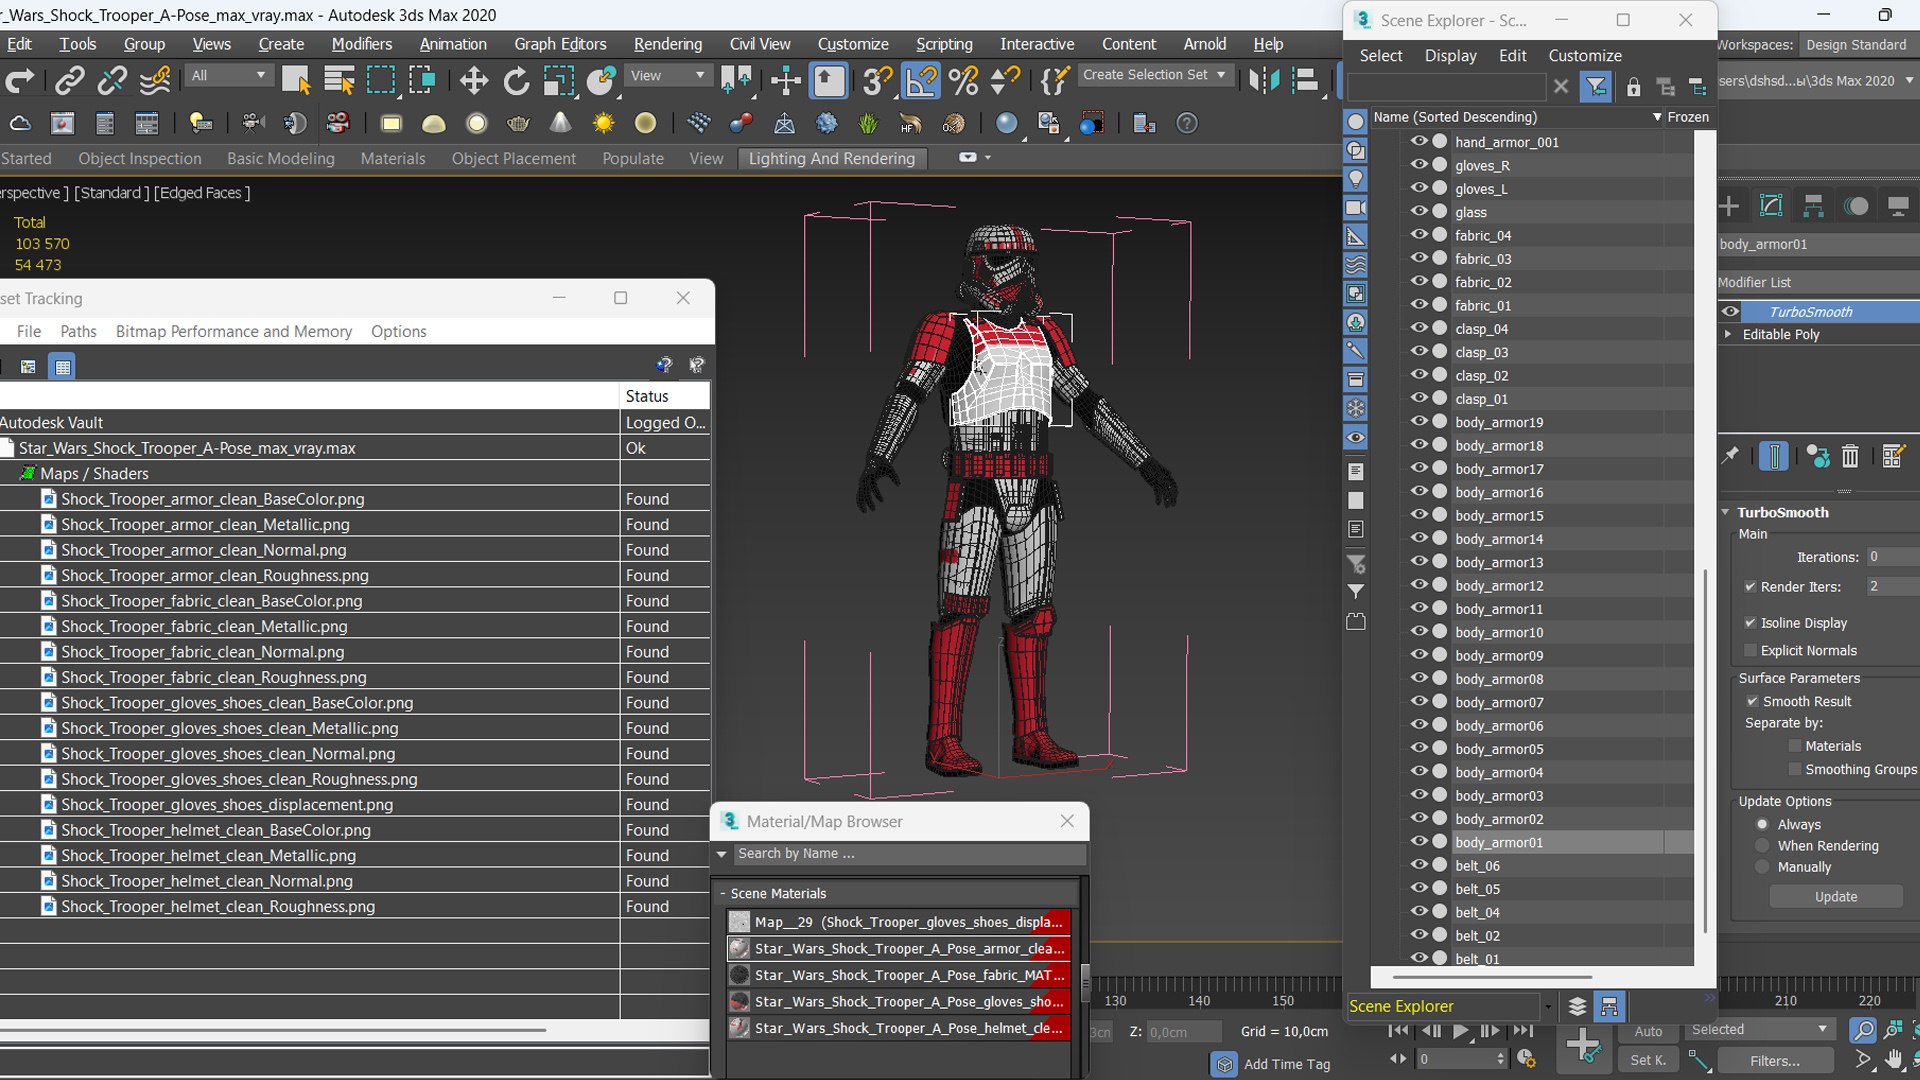This screenshot has width=1920, height=1080.
Task: Show cameras filter in Scene Explorer sidebar
Action: click(1355, 208)
